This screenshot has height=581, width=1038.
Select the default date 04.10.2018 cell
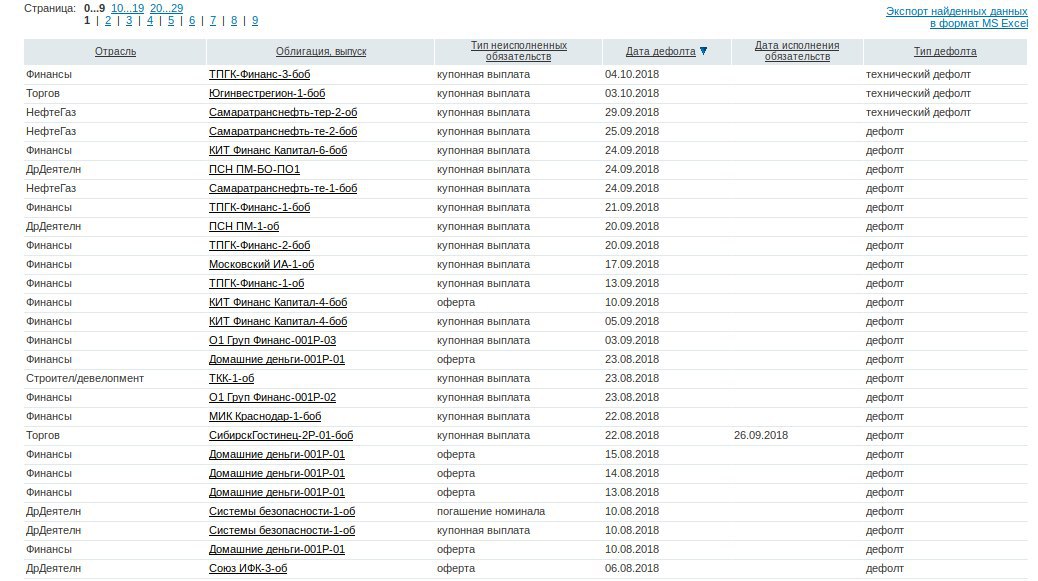[632, 74]
